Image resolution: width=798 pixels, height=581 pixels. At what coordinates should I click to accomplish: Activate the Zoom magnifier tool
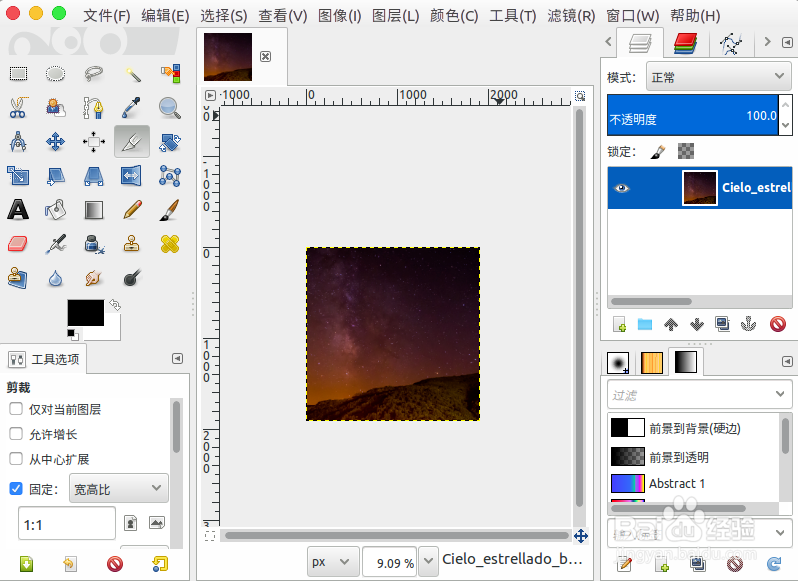pos(169,107)
